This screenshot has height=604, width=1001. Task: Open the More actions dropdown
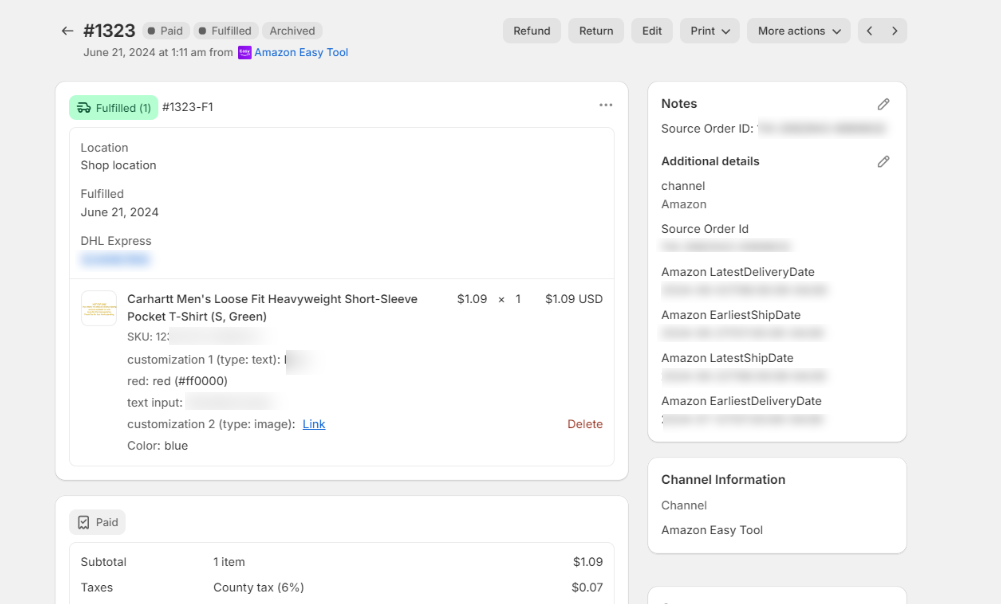click(x=798, y=30)
